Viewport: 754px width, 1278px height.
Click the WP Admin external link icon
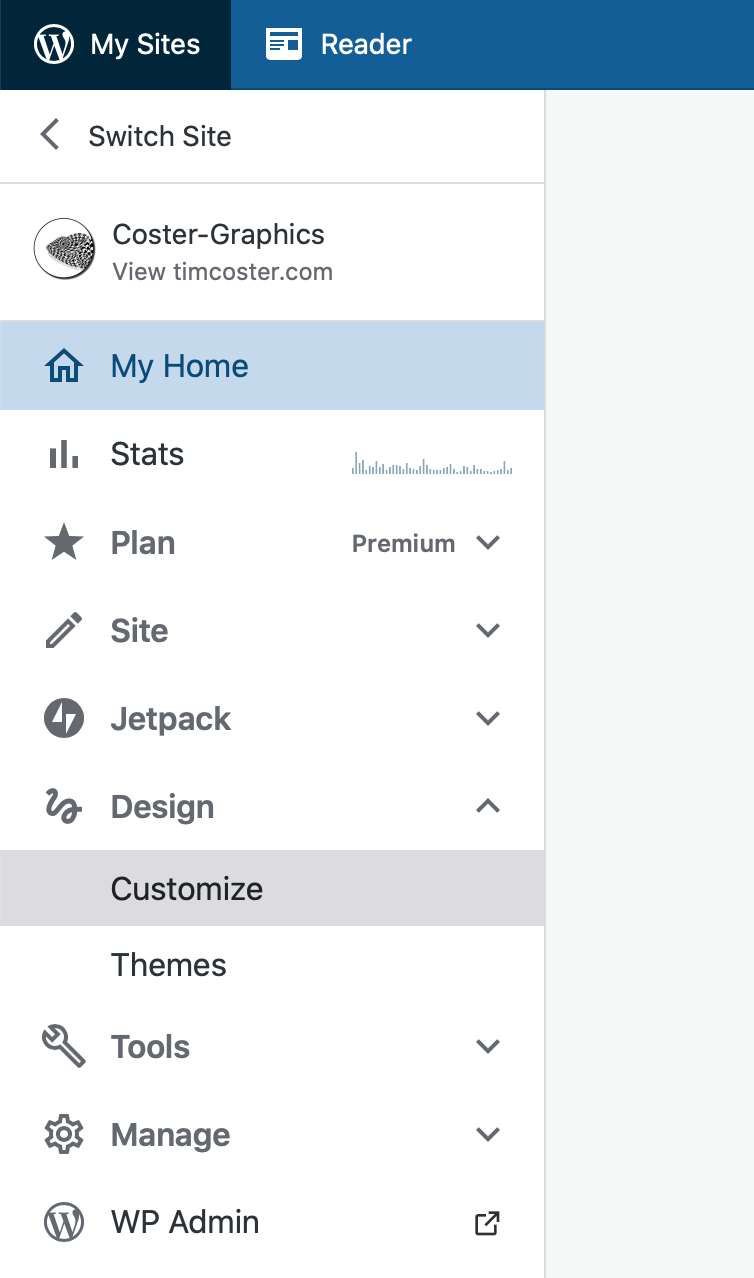(487, 1223)
